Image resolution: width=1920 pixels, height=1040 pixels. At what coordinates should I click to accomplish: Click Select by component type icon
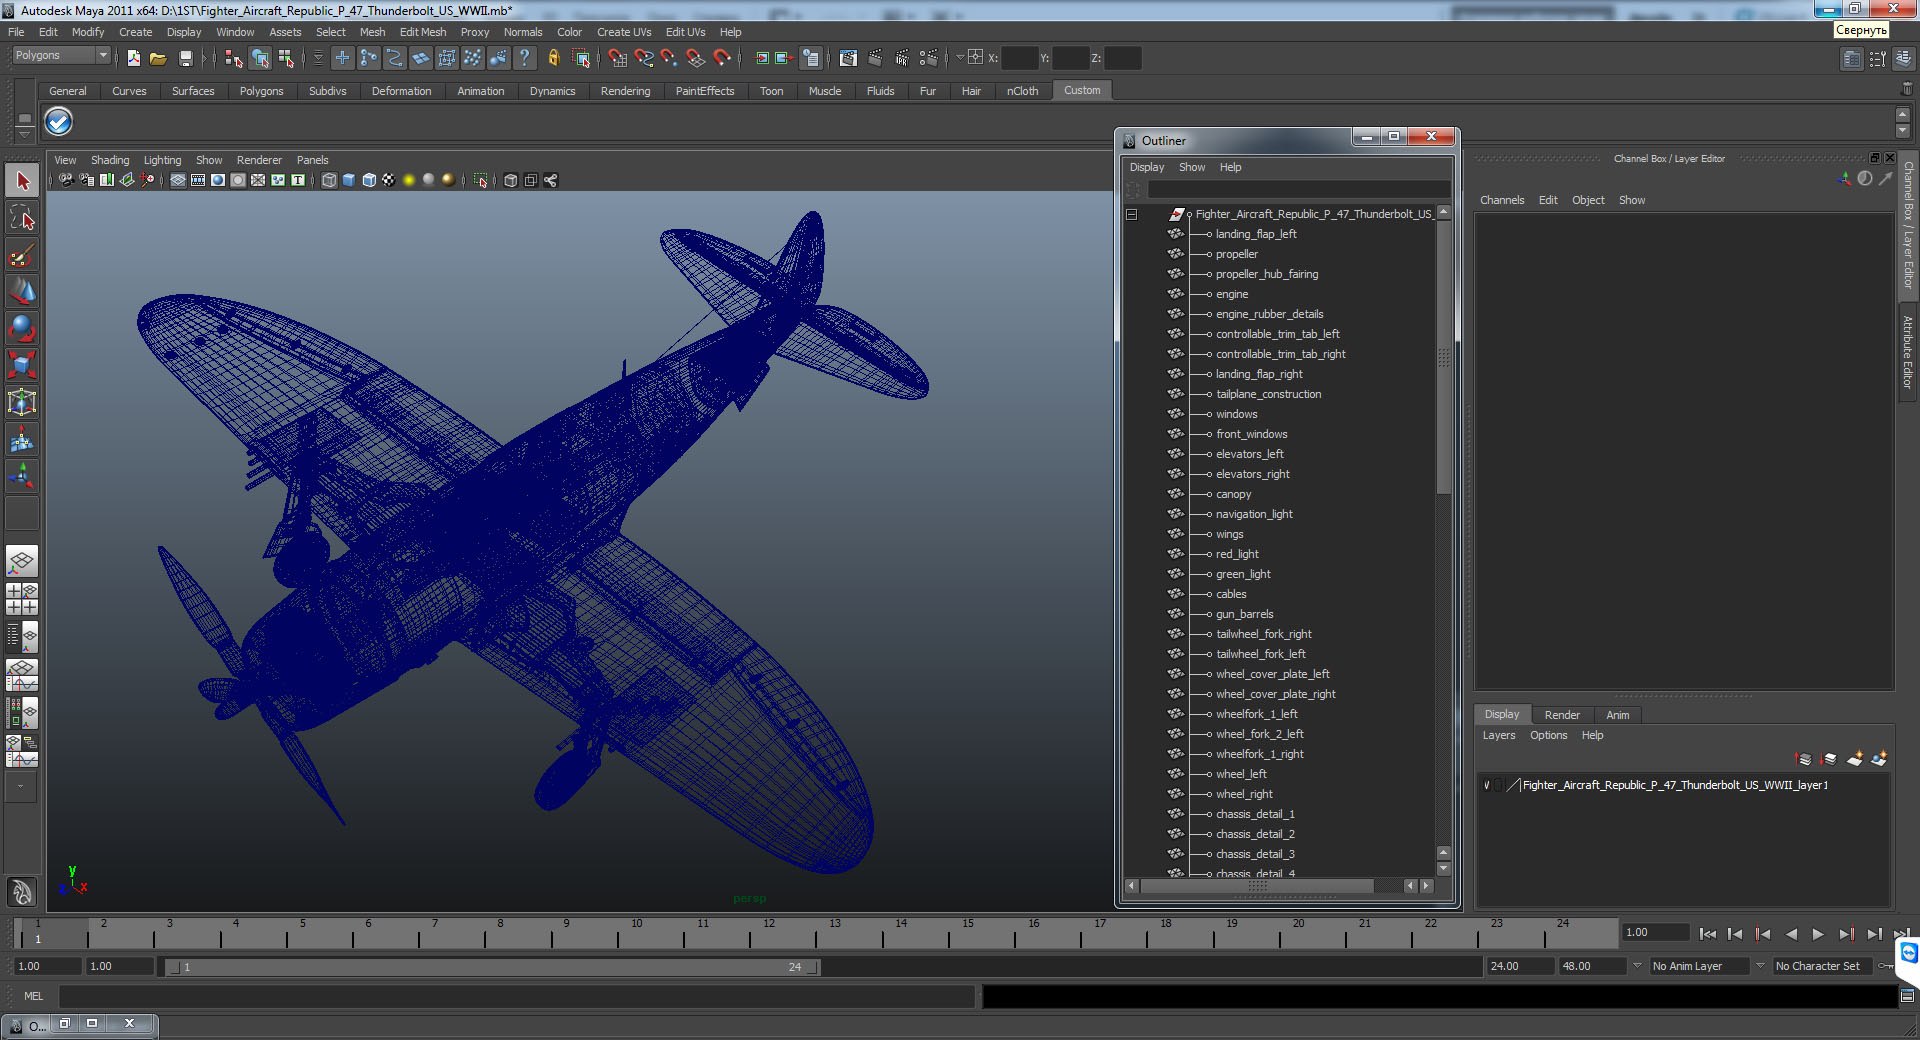coord(286,59)
